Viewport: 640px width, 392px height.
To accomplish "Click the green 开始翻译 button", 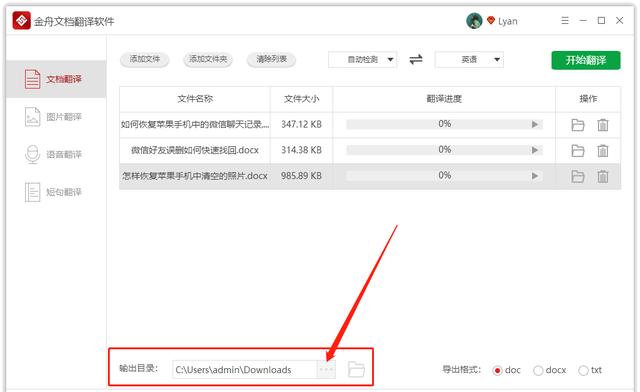I will [586, 60].
